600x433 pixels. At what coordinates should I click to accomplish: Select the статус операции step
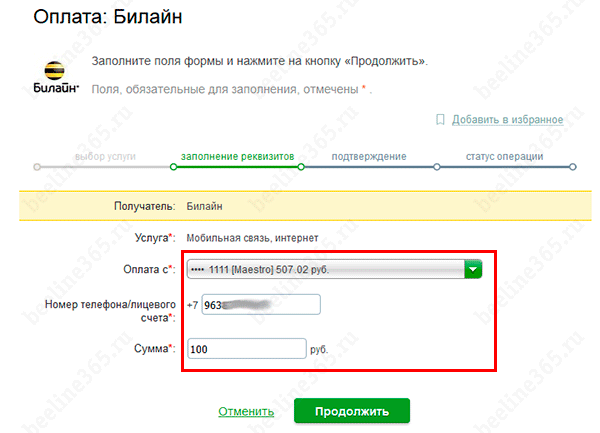pos(504,156)
